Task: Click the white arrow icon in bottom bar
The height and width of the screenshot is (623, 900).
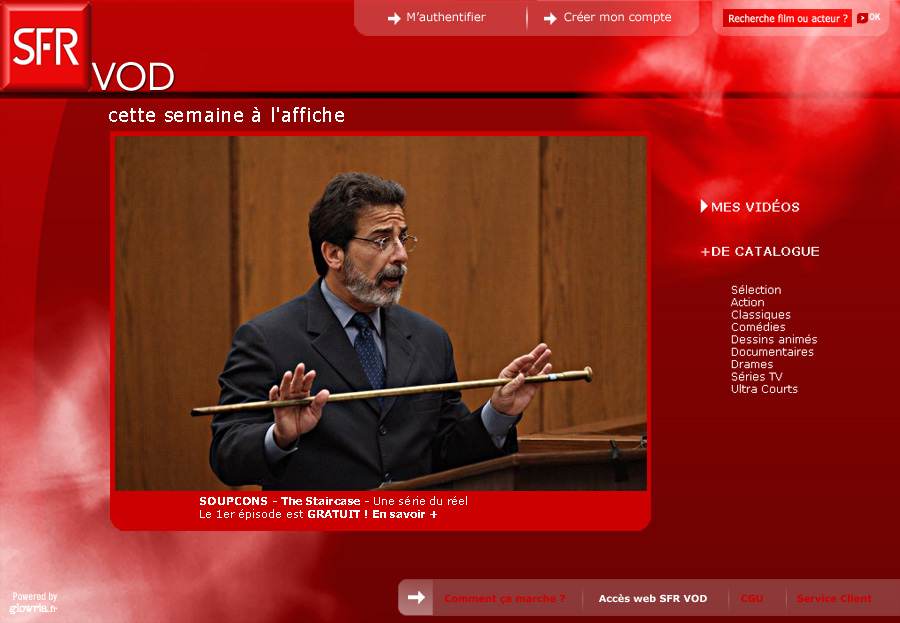Action: point(416,597)
